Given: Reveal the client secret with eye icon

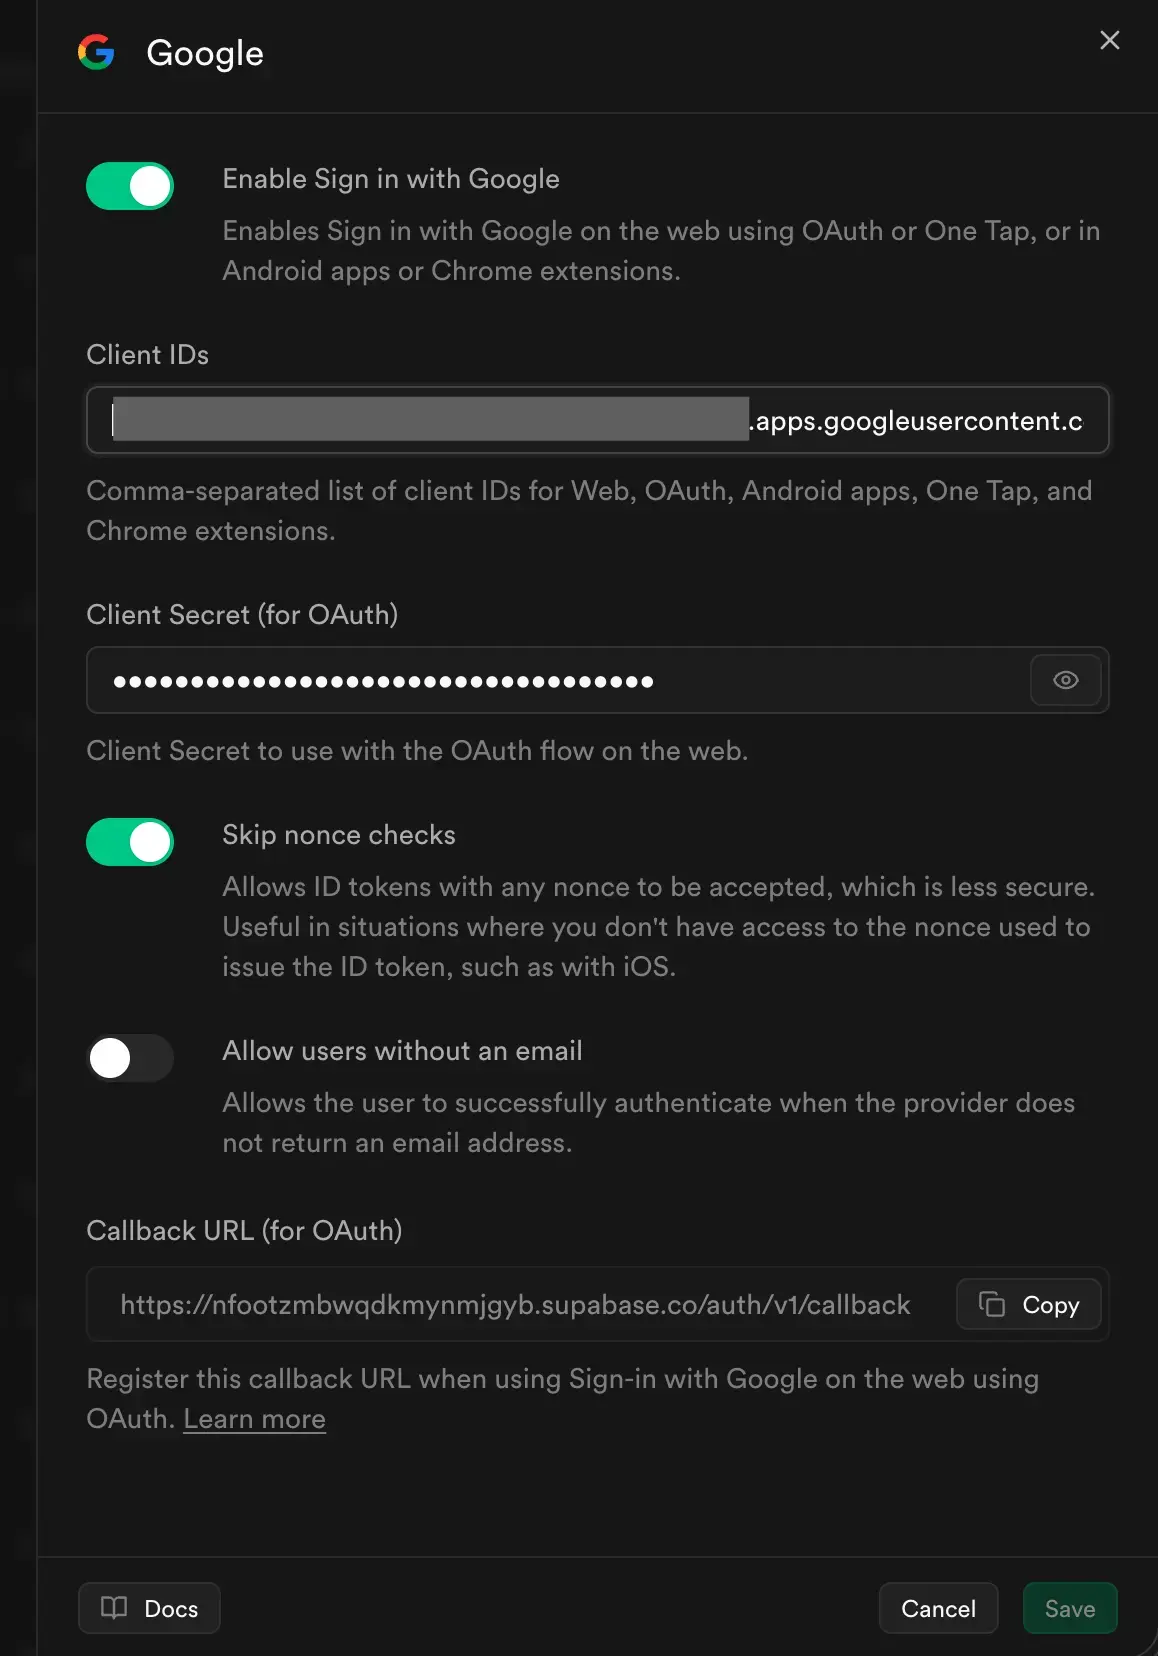Looking at the screenshot, I should pyautogui.click(x=1065, y=680).
